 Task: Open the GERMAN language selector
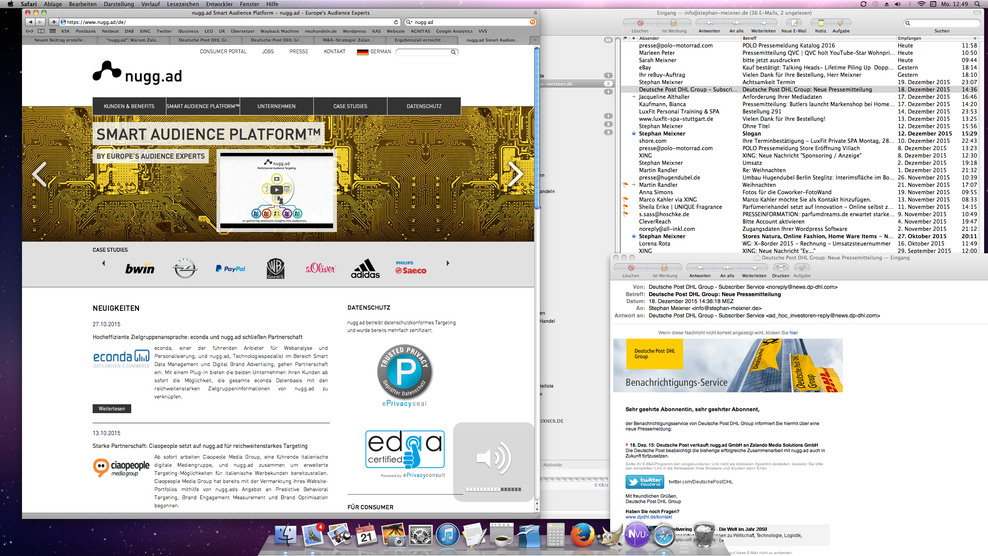[x=374, y=52]
